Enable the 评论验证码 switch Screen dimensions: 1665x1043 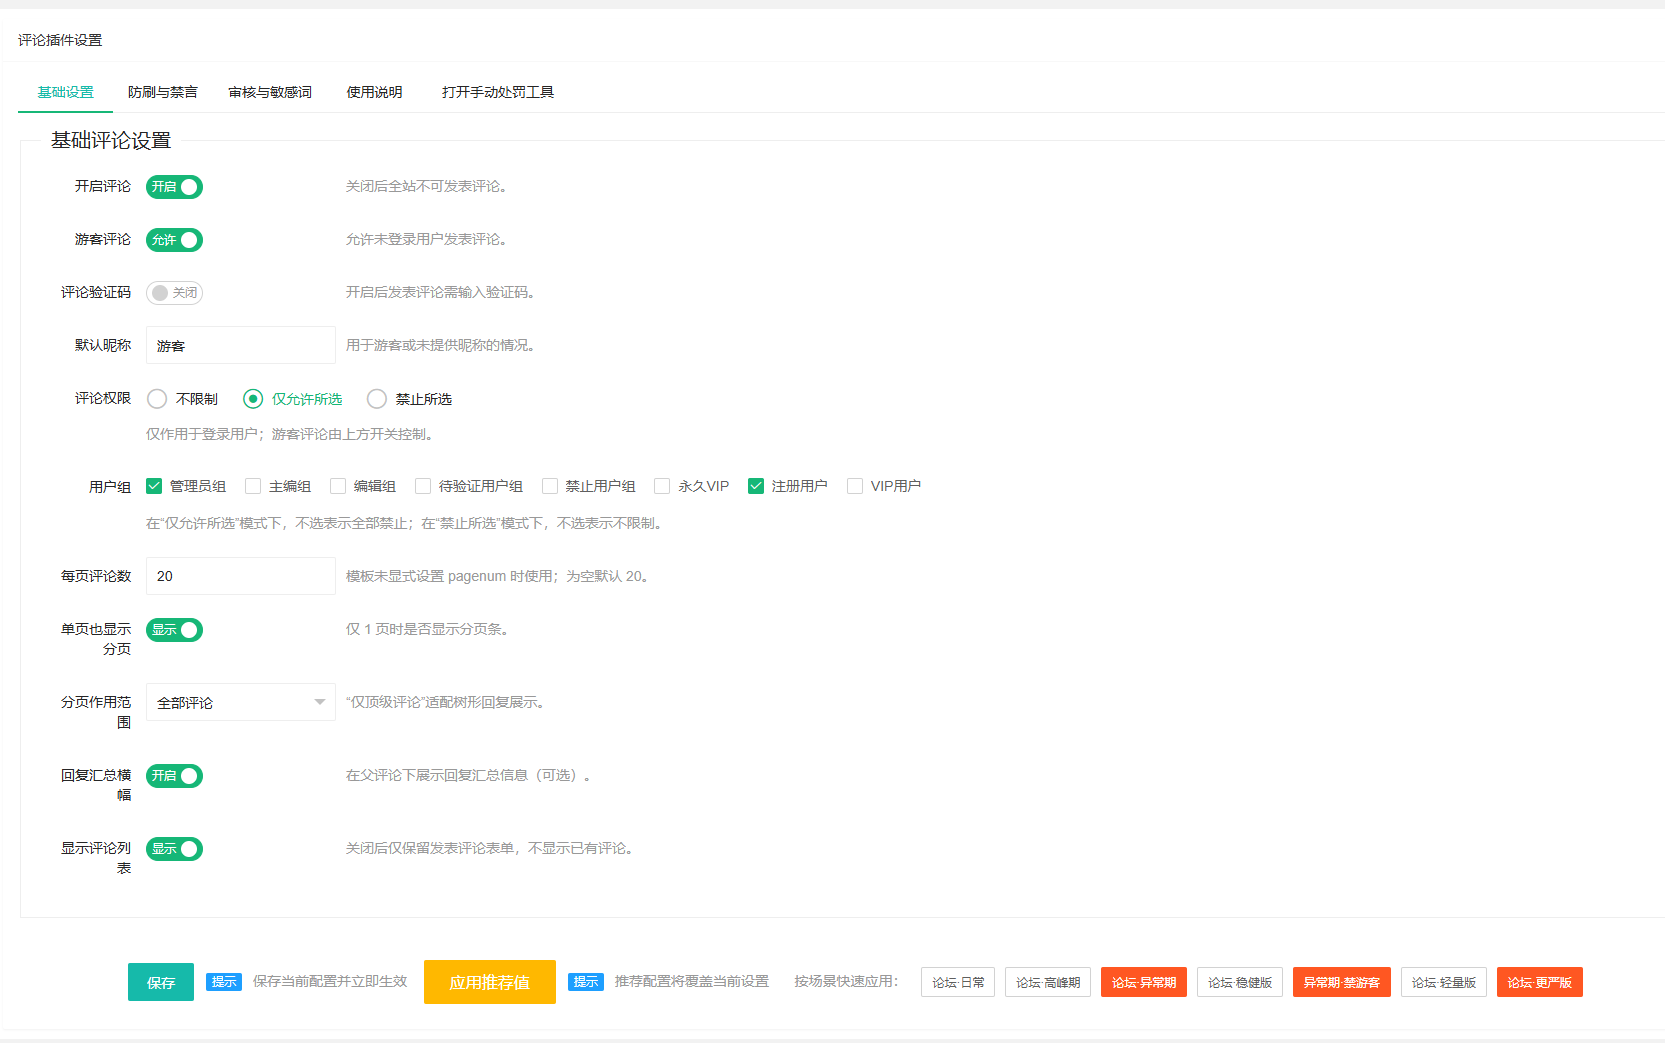click(174, 293)
